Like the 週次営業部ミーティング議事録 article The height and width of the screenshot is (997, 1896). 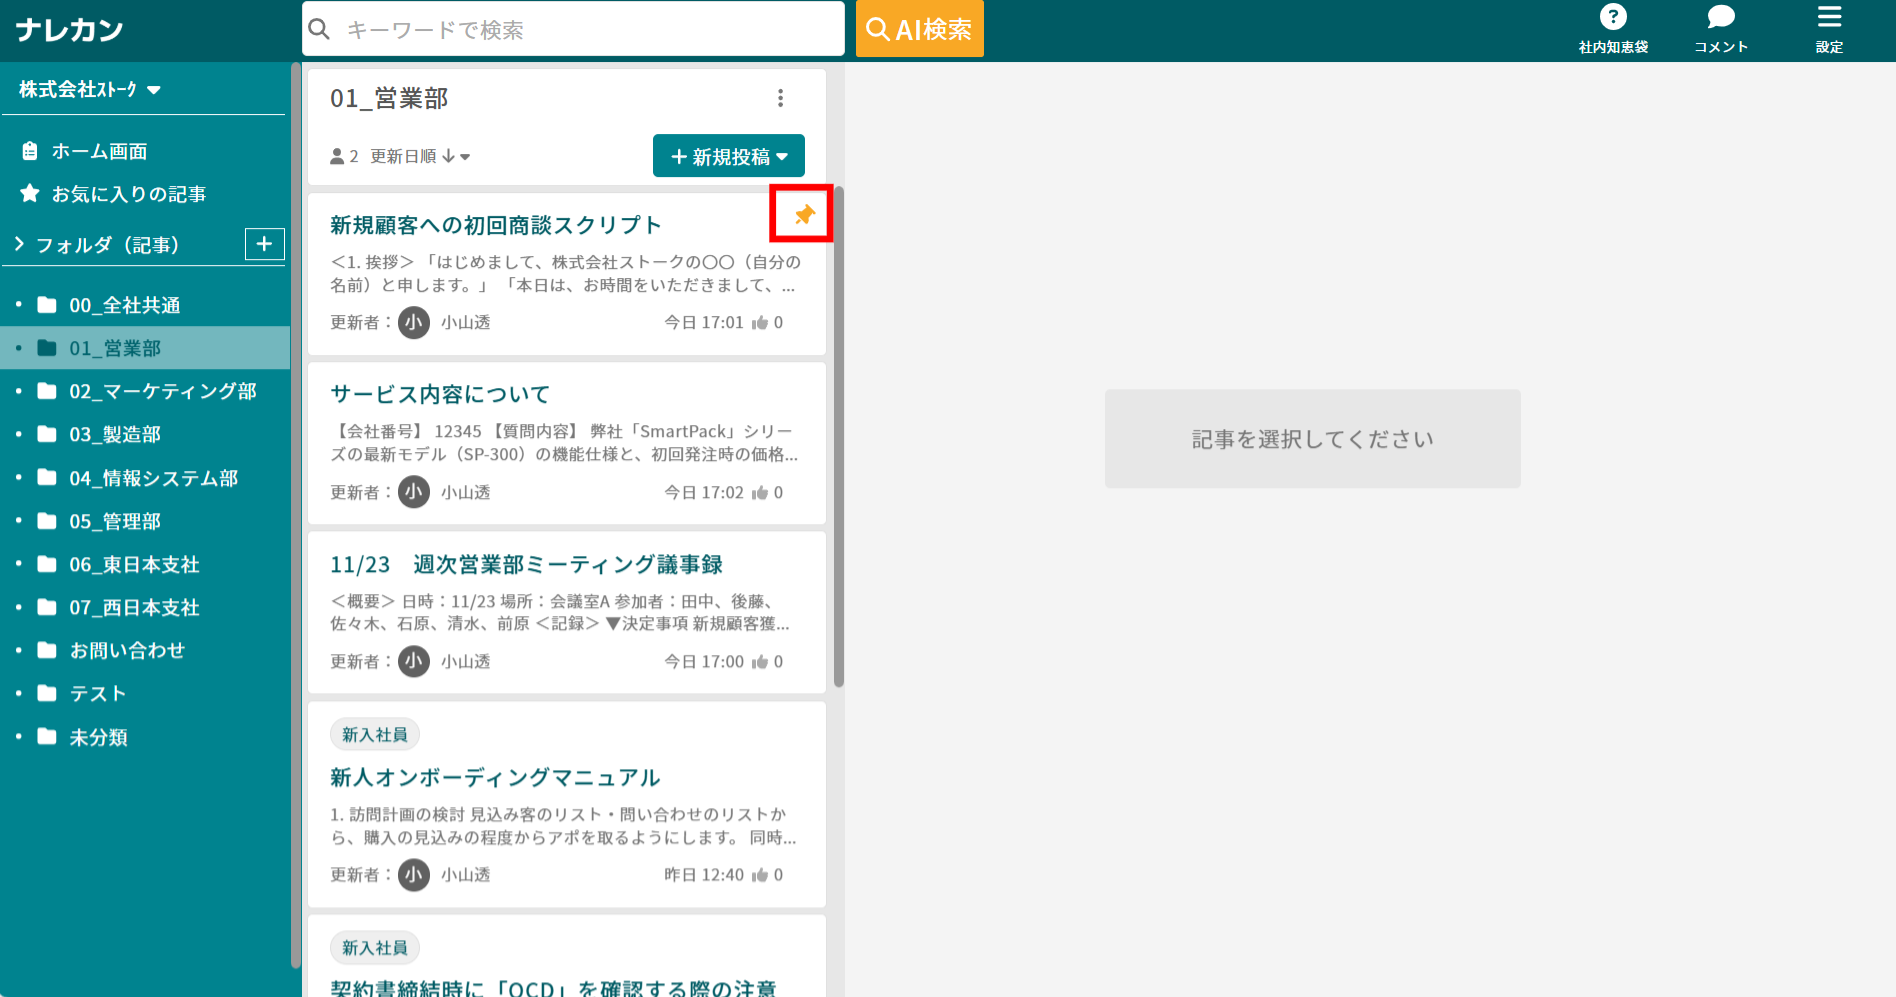click(762, 661)
